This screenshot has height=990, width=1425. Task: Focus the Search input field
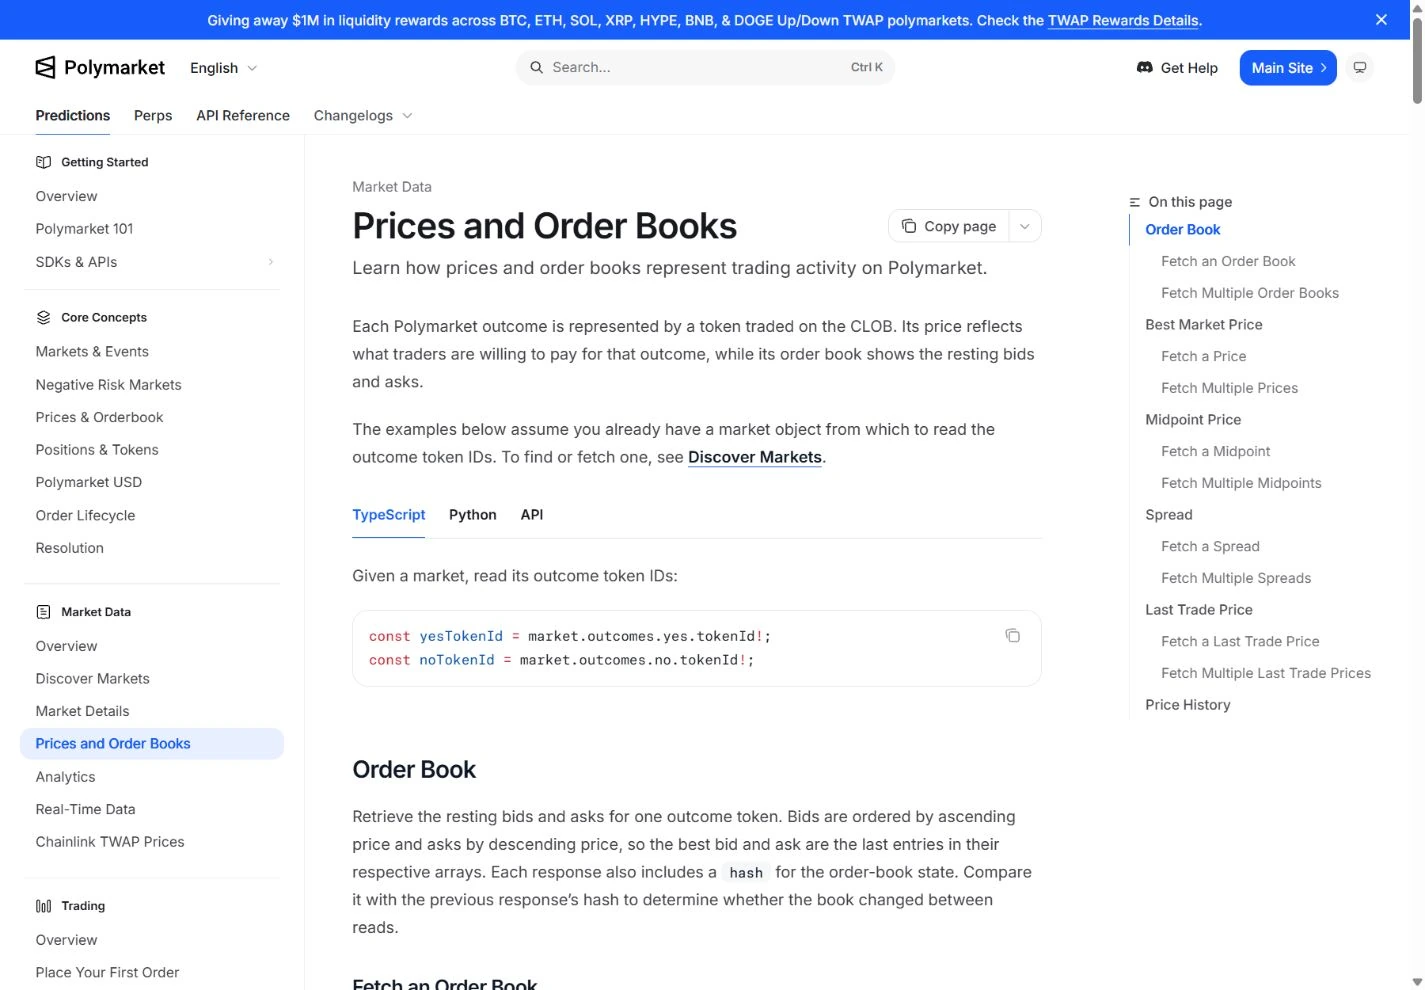[x=705, y=67]
